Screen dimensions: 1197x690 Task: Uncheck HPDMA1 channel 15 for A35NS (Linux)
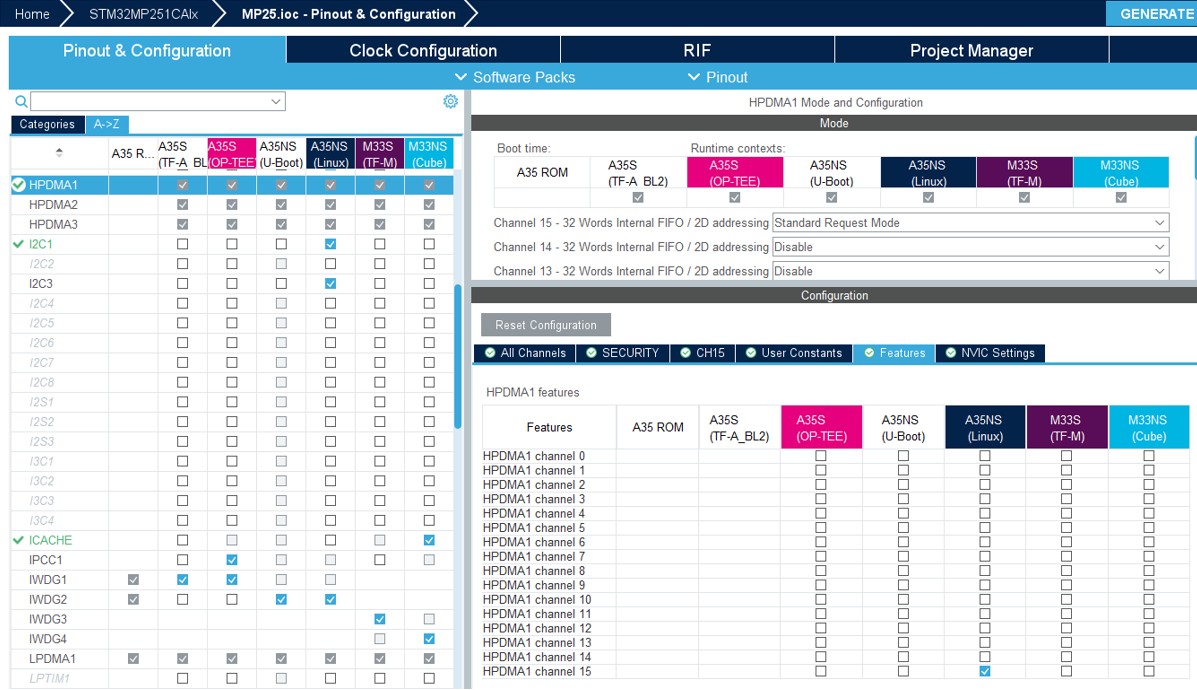pyautogui.click(x=985, y=672)
